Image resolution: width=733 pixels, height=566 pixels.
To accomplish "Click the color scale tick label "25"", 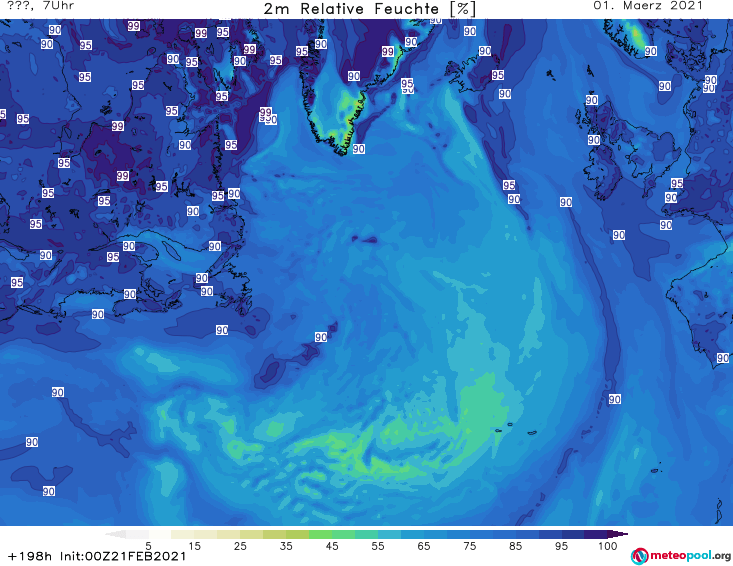I will (240, 546).
